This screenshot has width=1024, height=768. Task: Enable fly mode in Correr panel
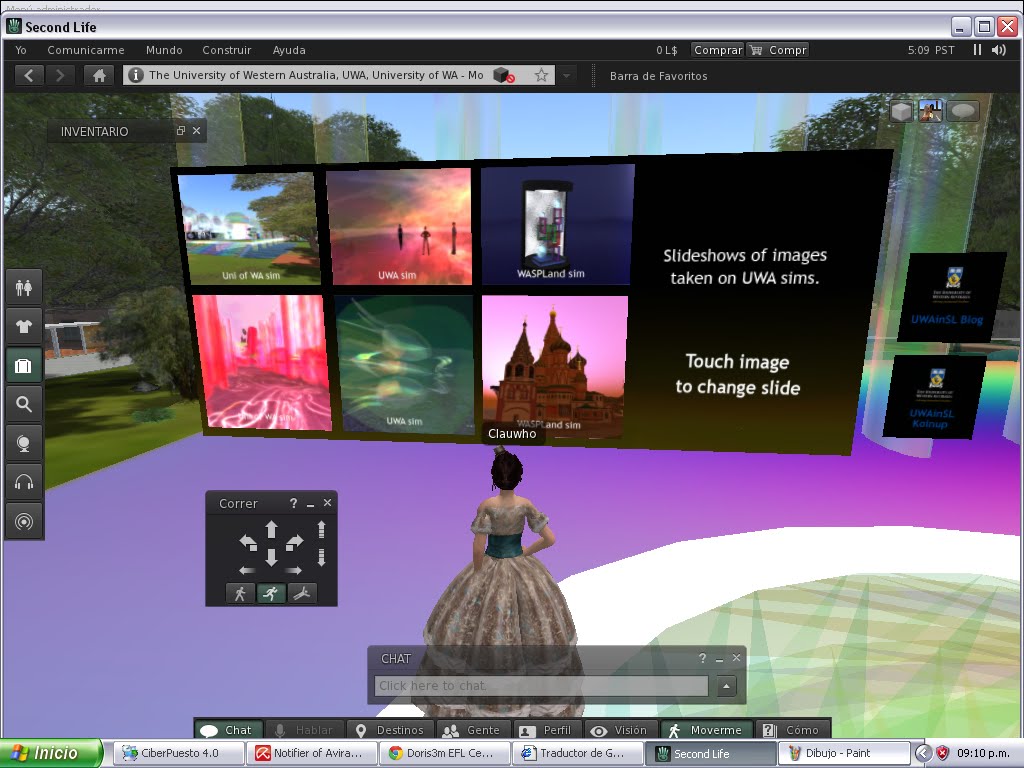tap(302, 593)
